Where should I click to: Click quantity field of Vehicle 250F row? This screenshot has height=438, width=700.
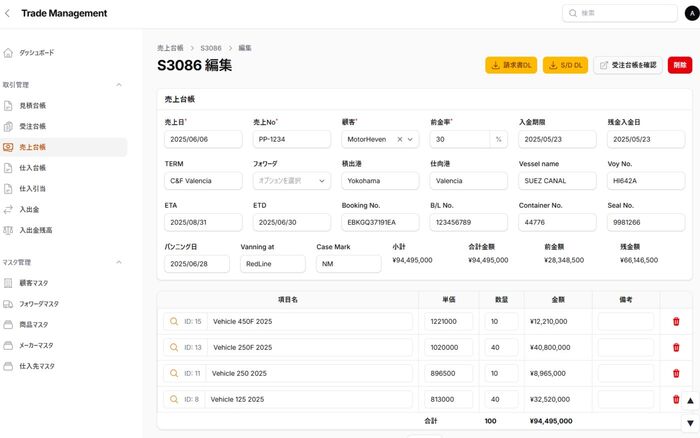pyautogui.click(x=501, y=347)
